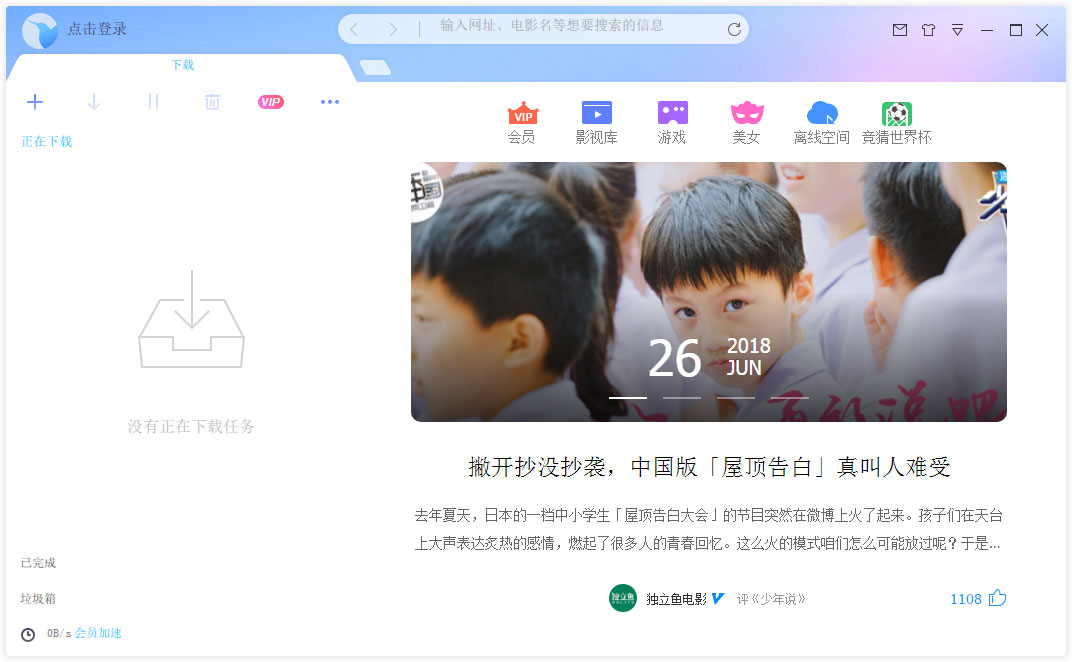This screenshot has height=662, width=1072.
Task: Click the blue V verified badge
Action: tap(718, 598)
